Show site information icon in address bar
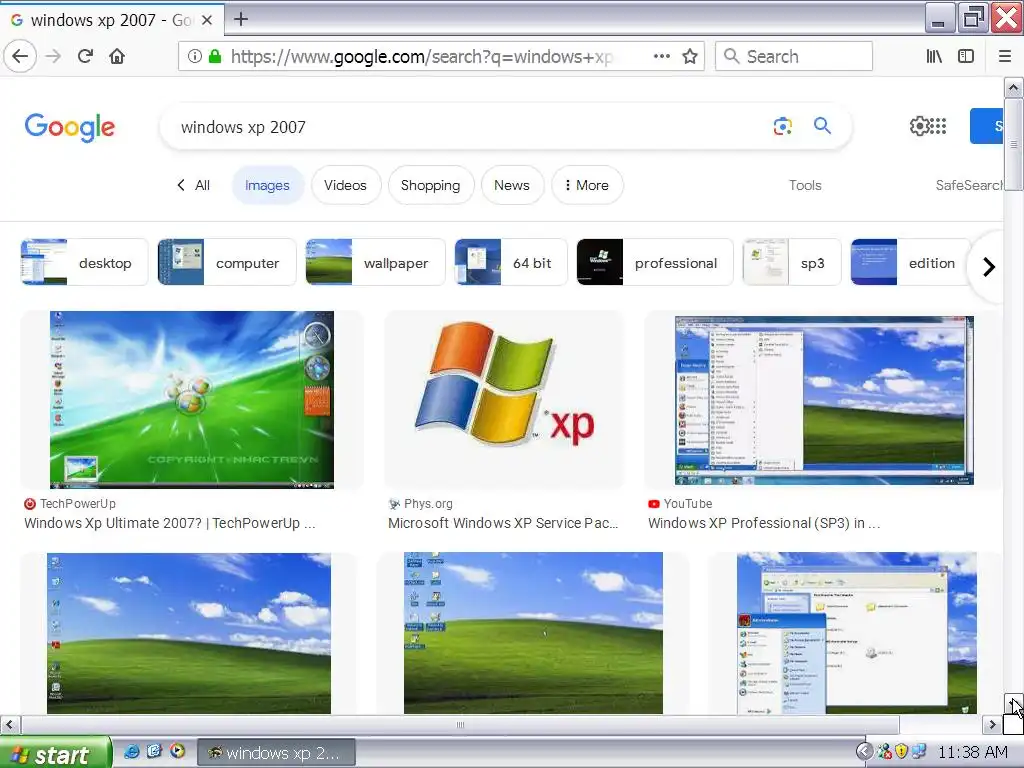The image size is (1024, 768). tap(195, 56)
